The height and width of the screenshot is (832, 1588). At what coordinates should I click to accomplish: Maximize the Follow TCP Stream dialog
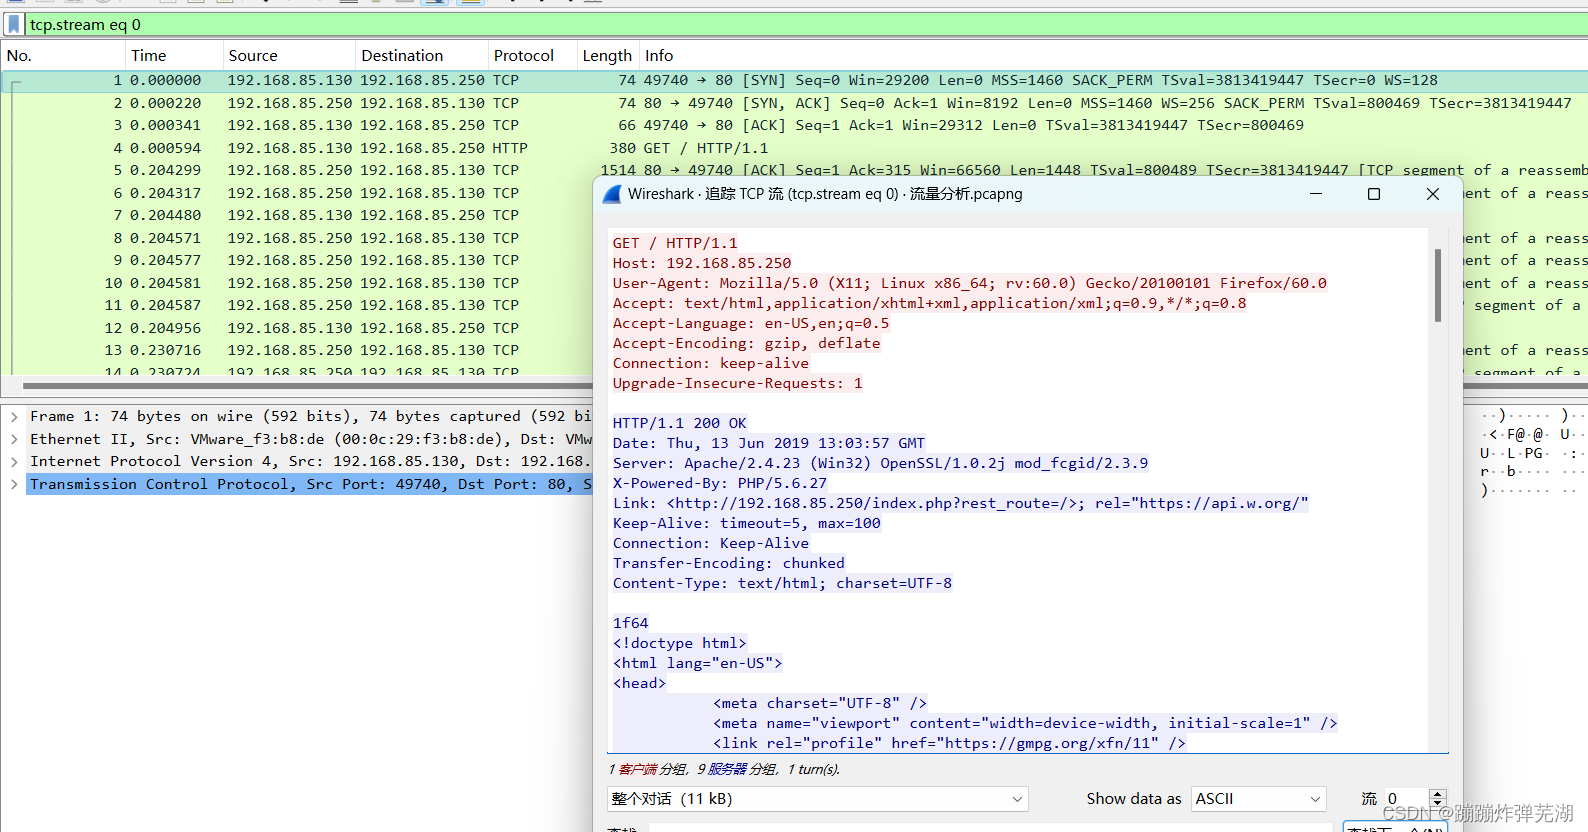coord(1374,194)
